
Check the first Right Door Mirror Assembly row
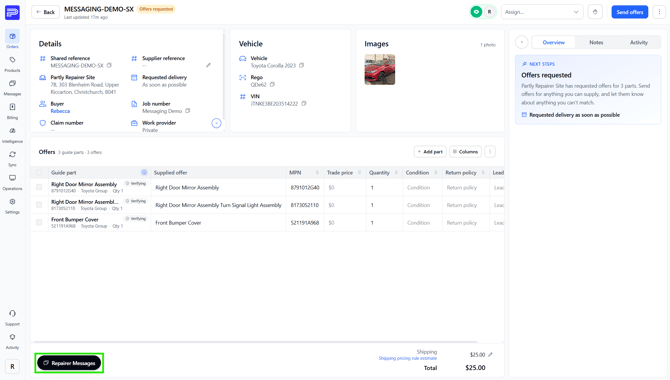(39, 187)
